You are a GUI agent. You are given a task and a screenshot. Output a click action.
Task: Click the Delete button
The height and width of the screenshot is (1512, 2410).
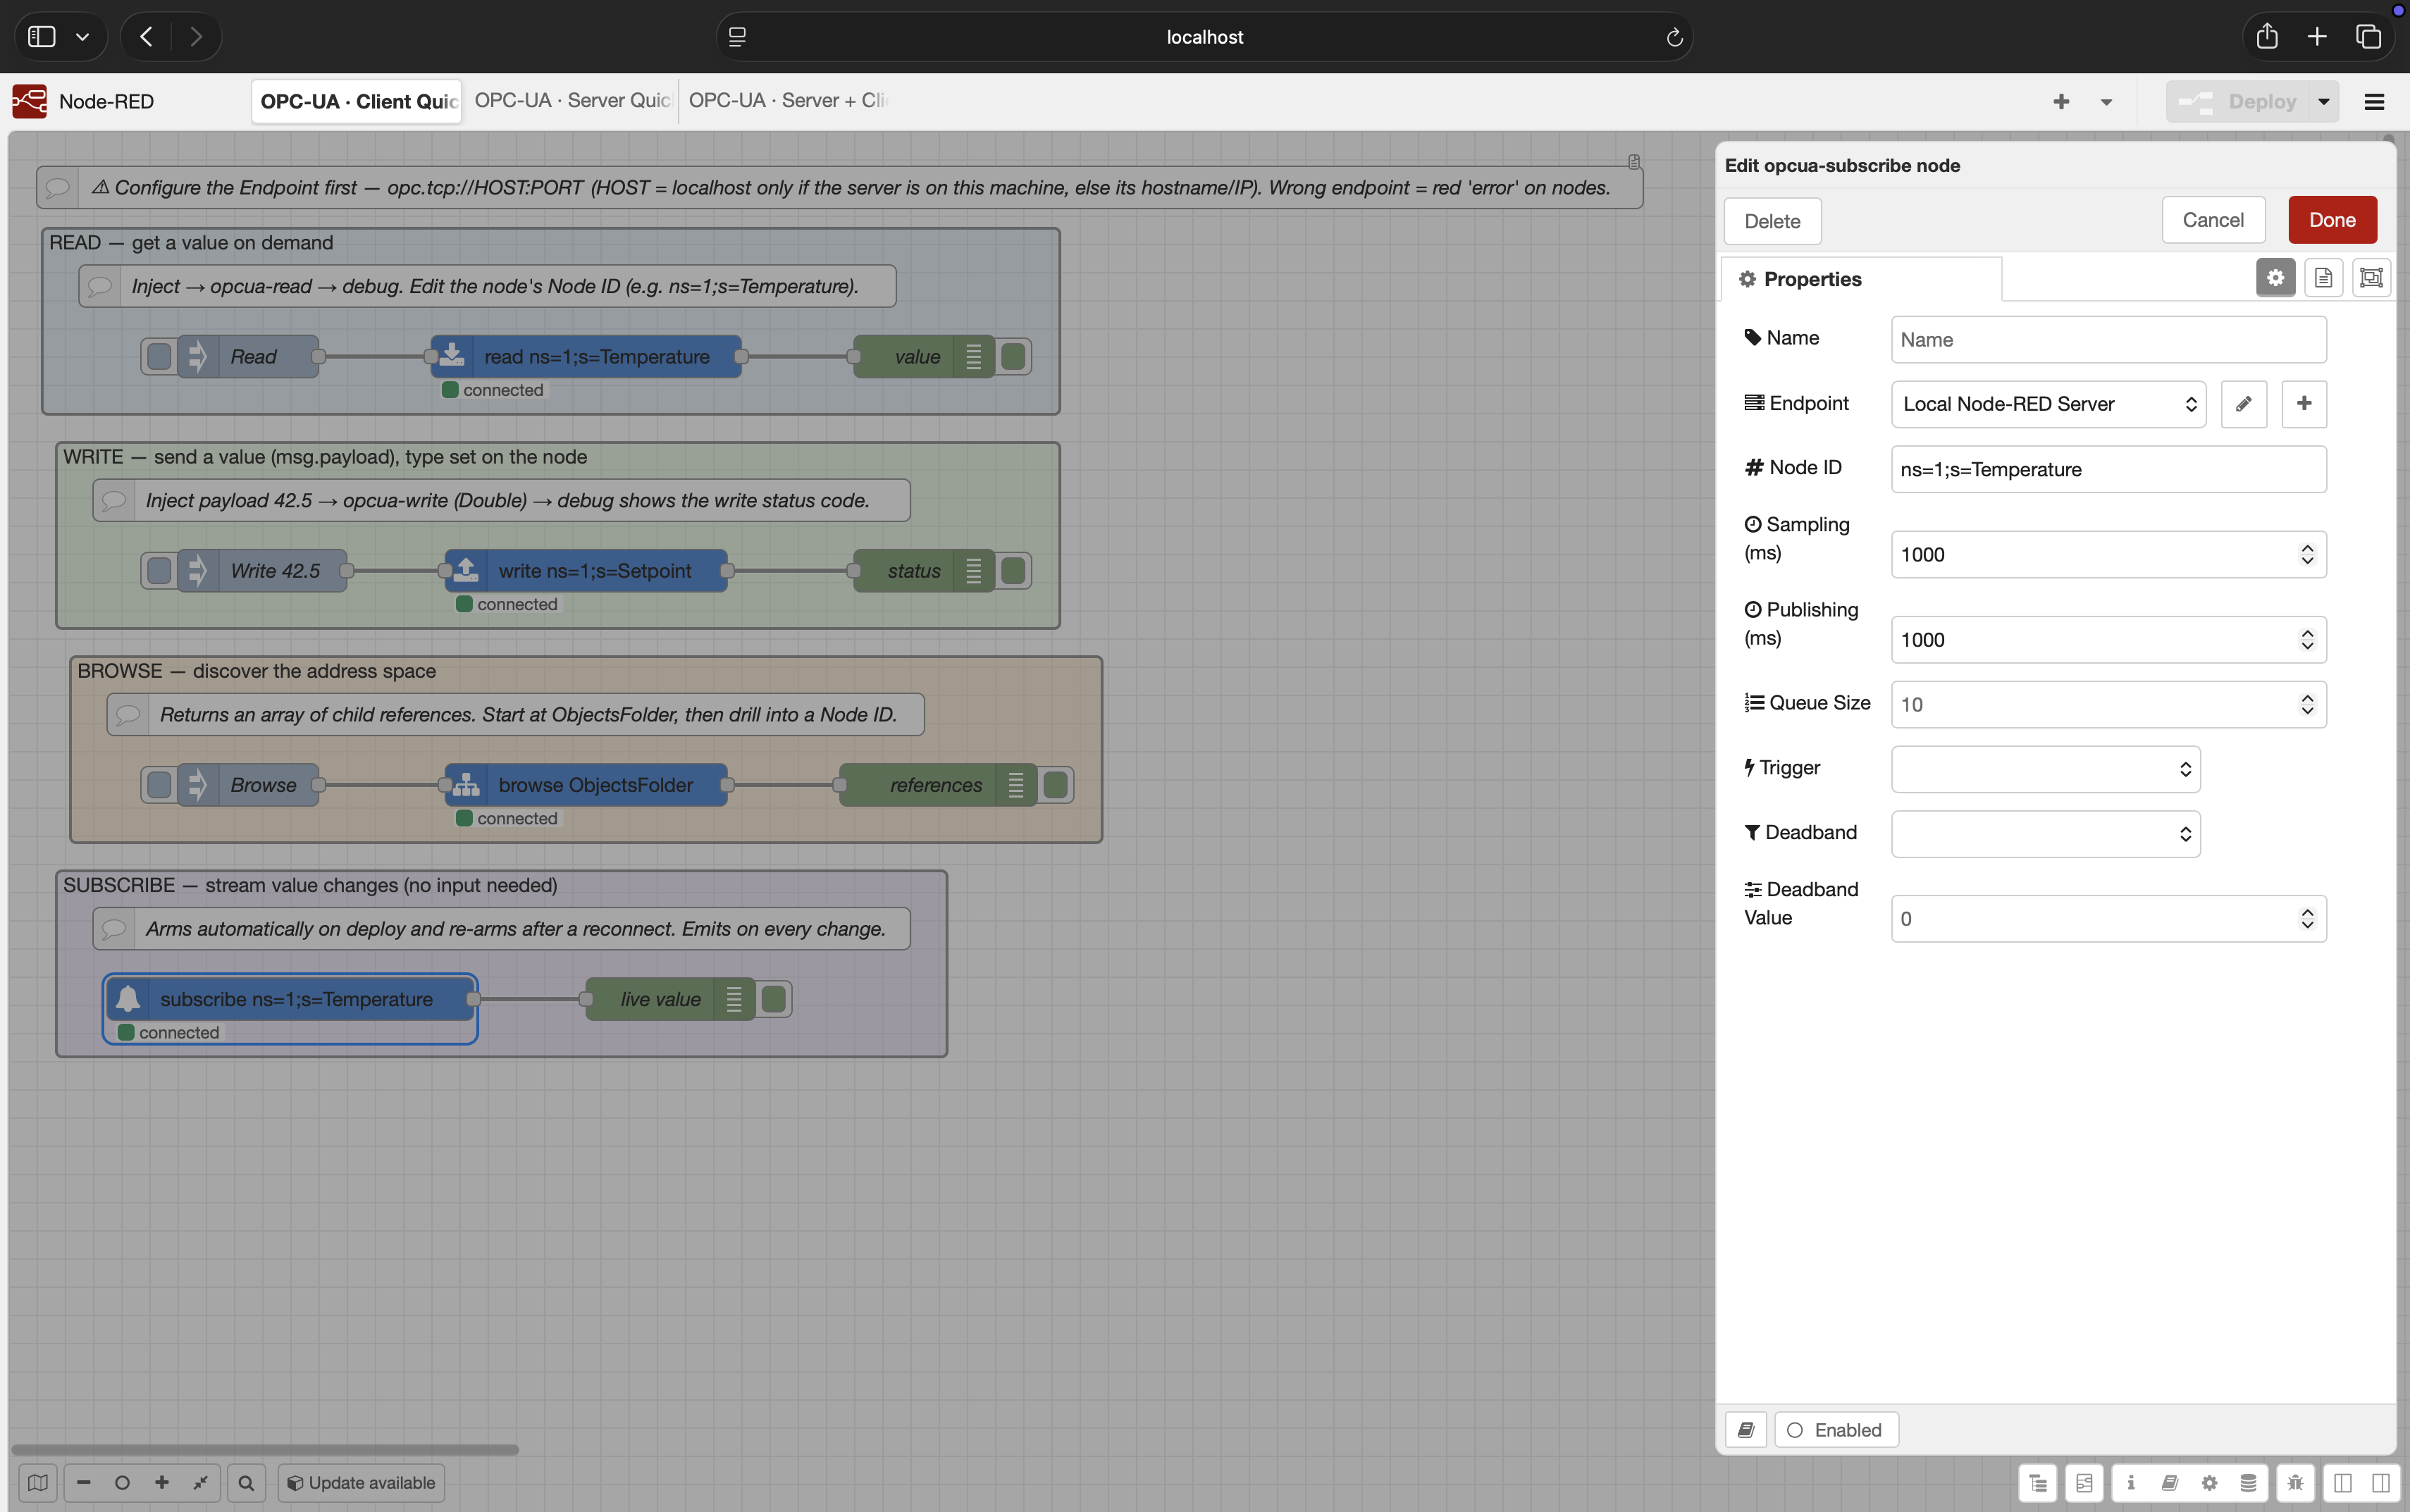(x=1772, y=221)
